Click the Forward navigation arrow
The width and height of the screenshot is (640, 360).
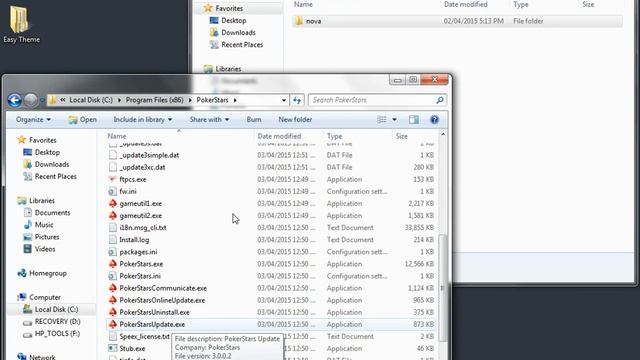pos(31,100)
